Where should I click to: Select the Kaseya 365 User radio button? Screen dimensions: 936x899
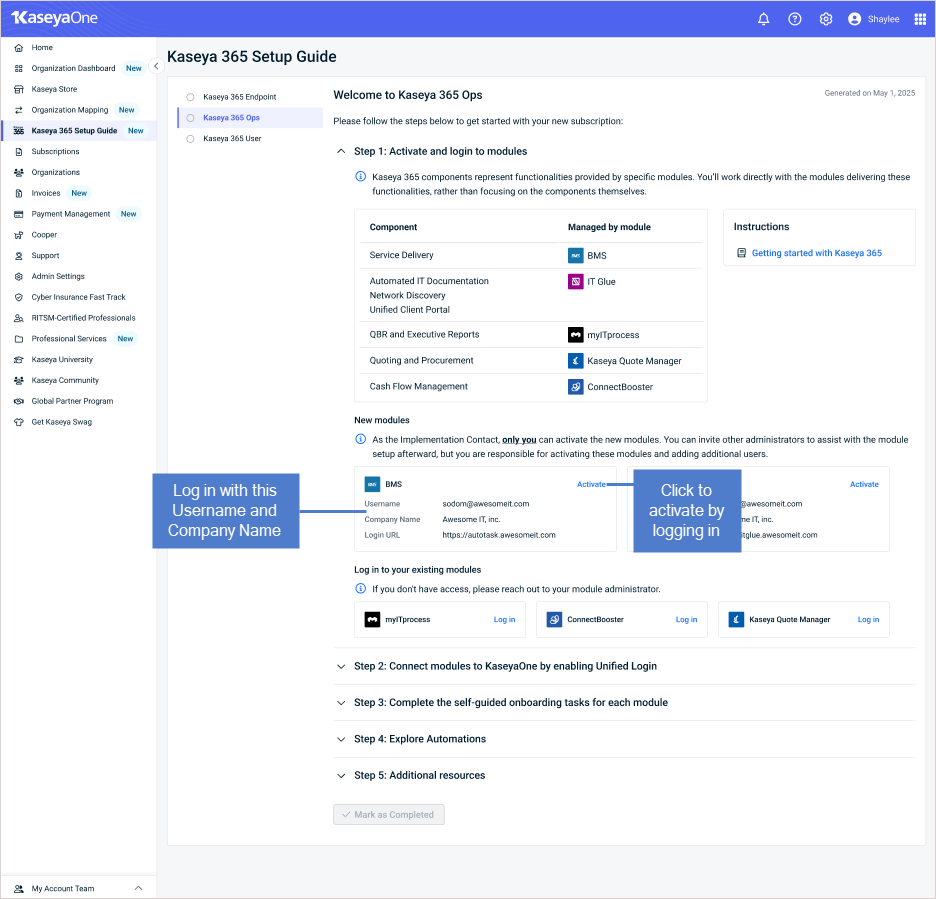tap(190, 139)
